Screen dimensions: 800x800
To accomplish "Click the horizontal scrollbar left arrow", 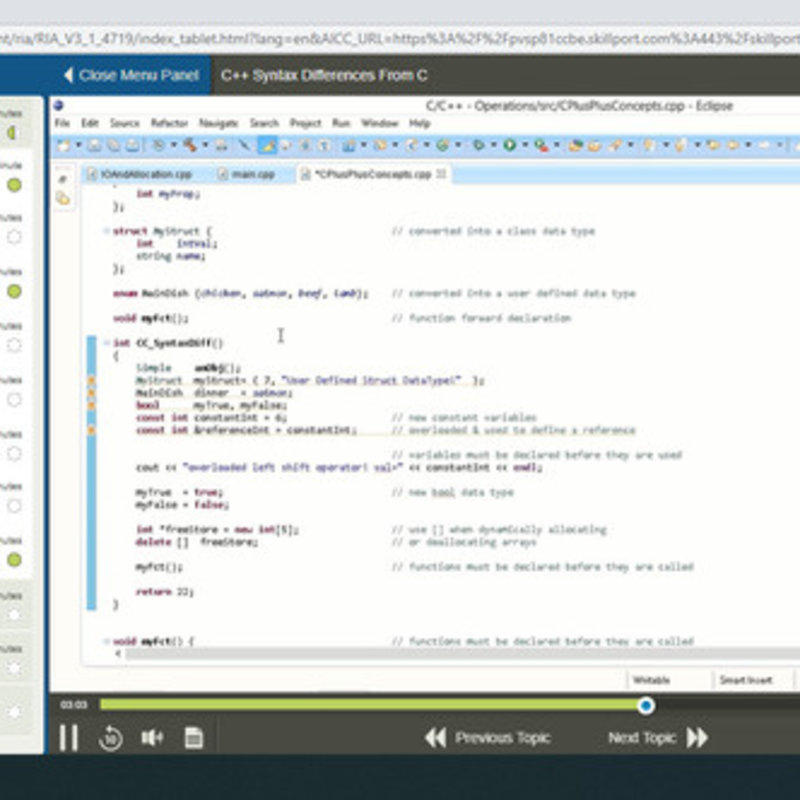I will (118, 654).
